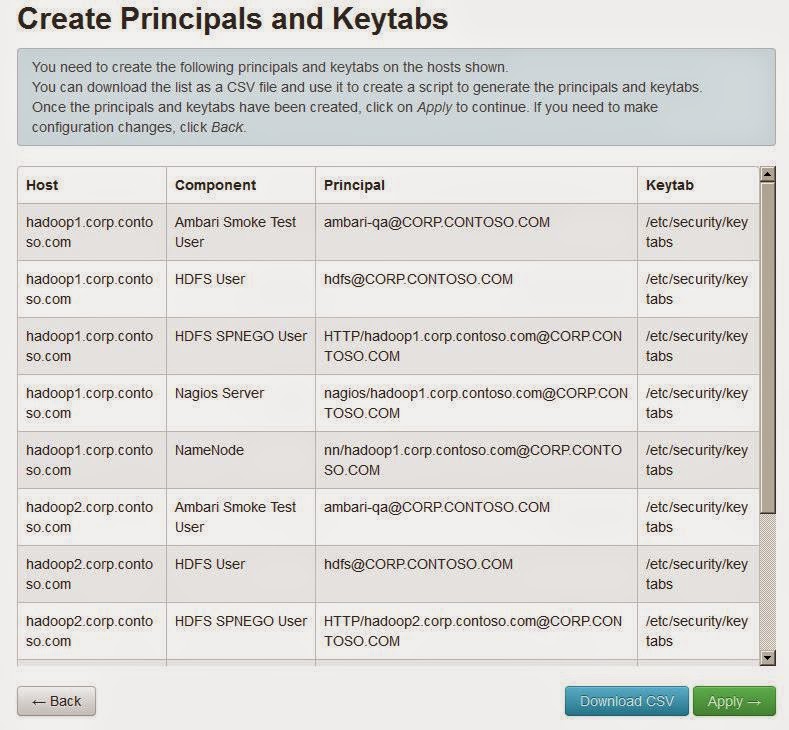Click the Keytab column header

669,185
